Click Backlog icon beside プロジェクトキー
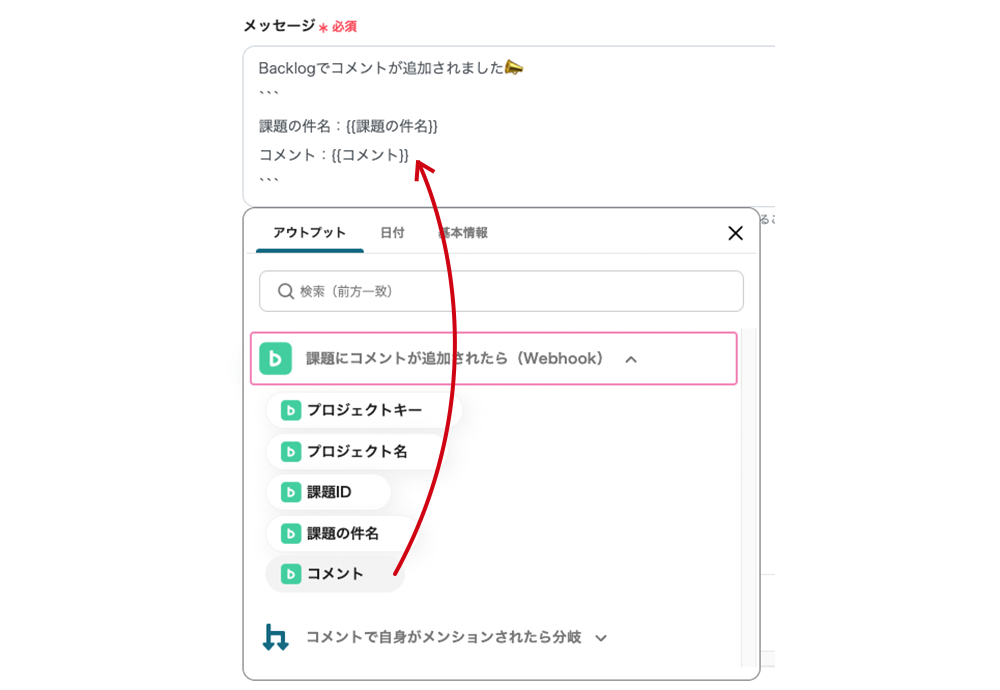This screenshot has width=1000, height=690. point(291,410)
